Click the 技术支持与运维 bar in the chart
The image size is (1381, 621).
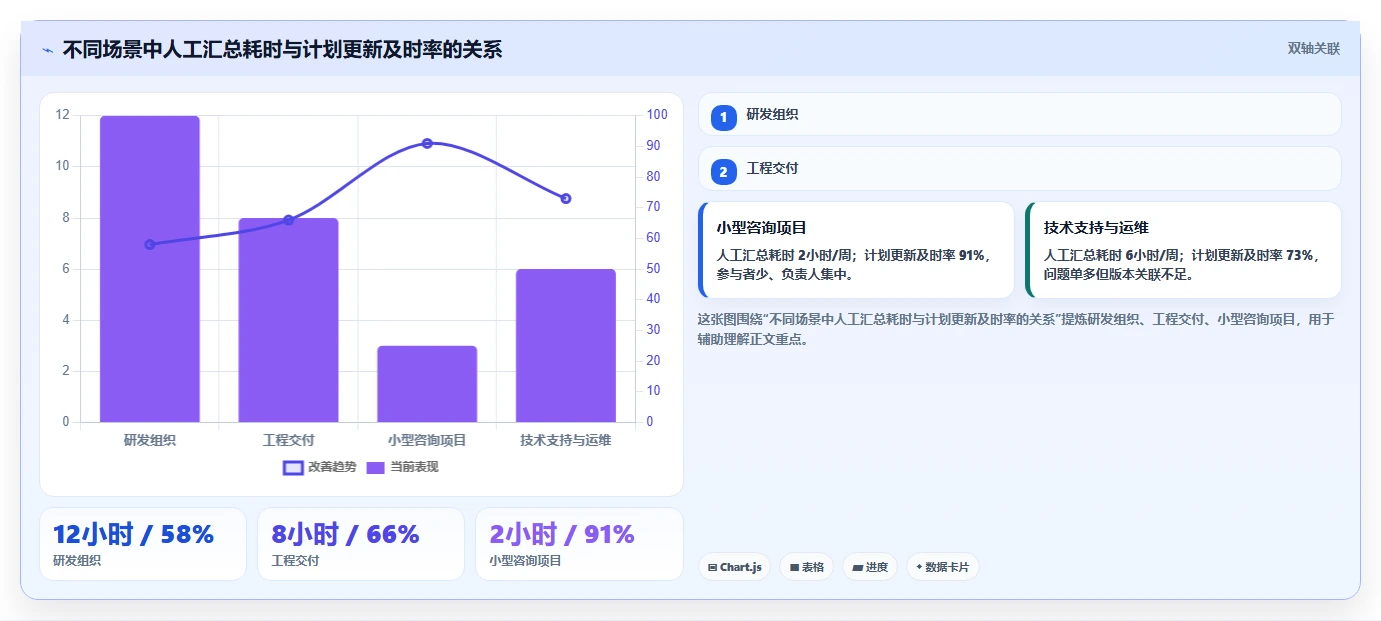[566, 345]
